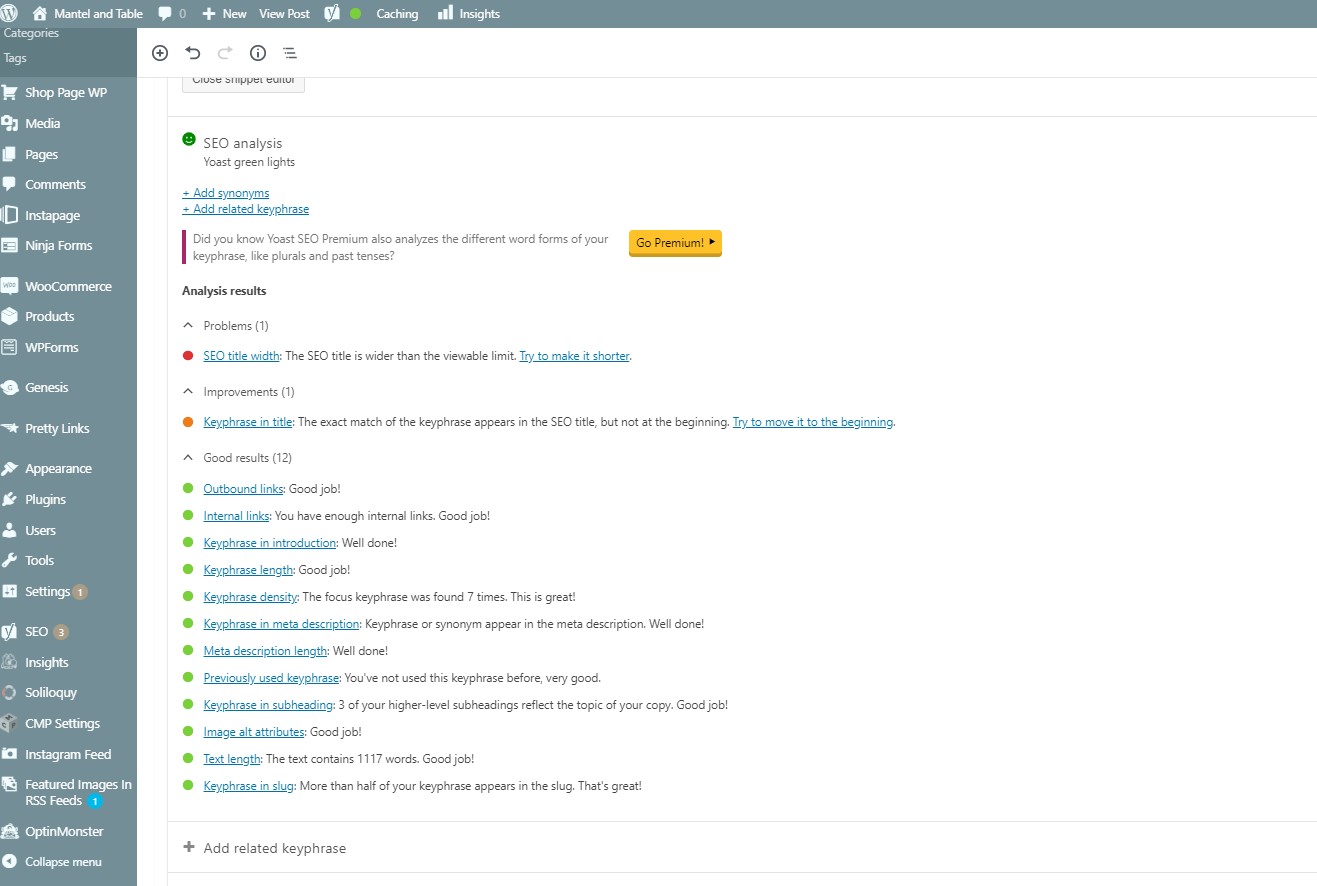Undo the last editor change
1317x886 pixels.
tap(193, 53)
